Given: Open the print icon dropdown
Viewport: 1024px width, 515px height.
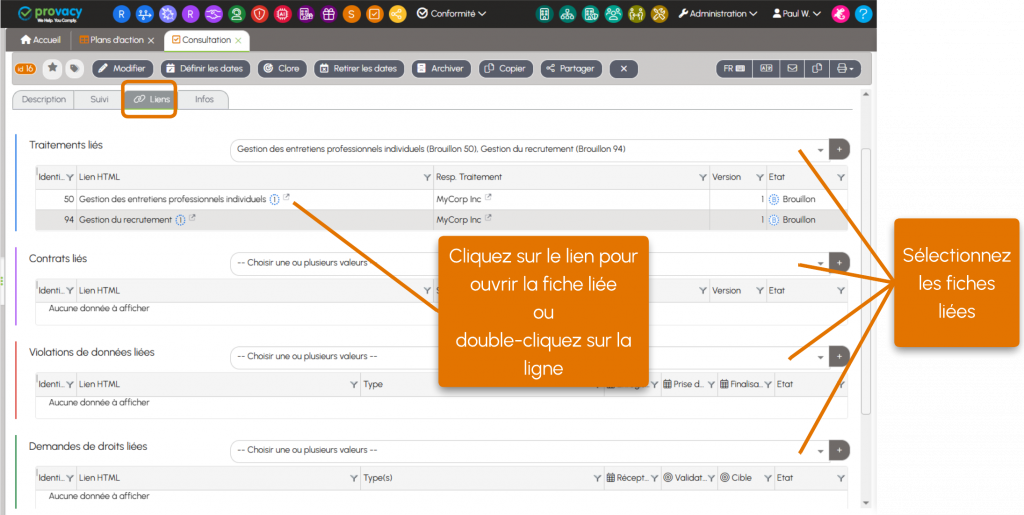Looking at the screenshot, I should 845,69.
